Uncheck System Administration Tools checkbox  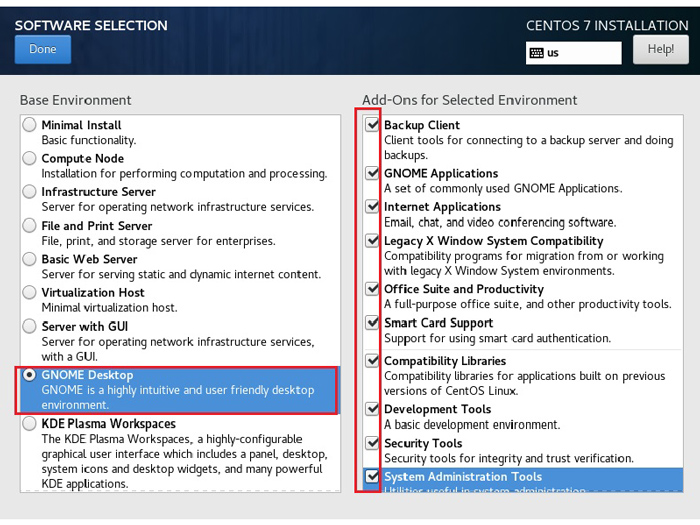tap(372, 476)
